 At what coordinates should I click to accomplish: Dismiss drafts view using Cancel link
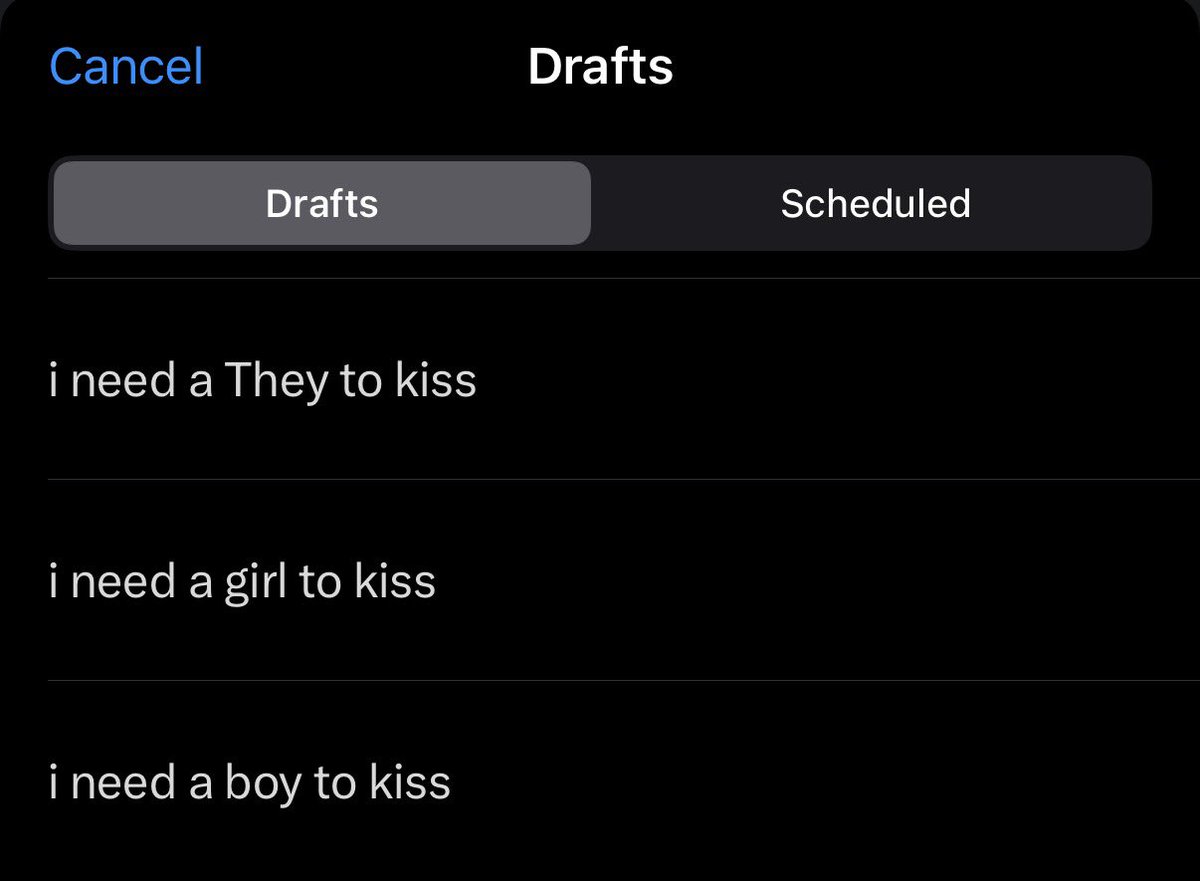pos(126,67)
